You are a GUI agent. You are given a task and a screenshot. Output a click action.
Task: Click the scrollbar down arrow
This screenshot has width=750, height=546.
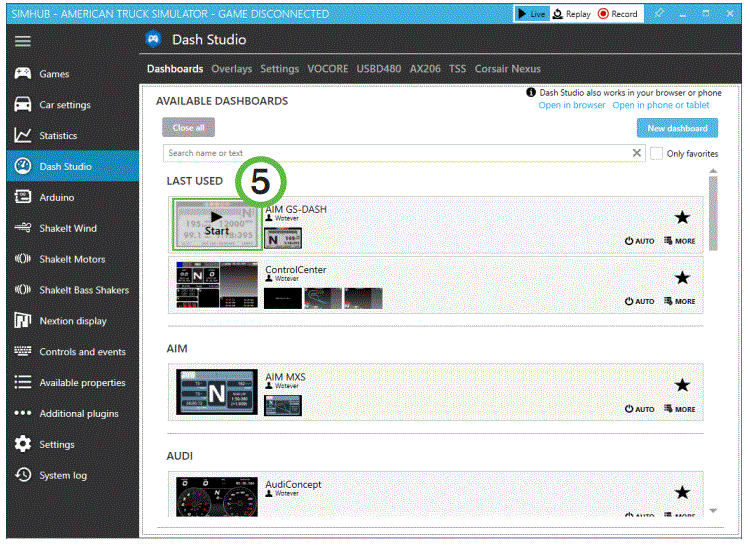click(713, 511)
